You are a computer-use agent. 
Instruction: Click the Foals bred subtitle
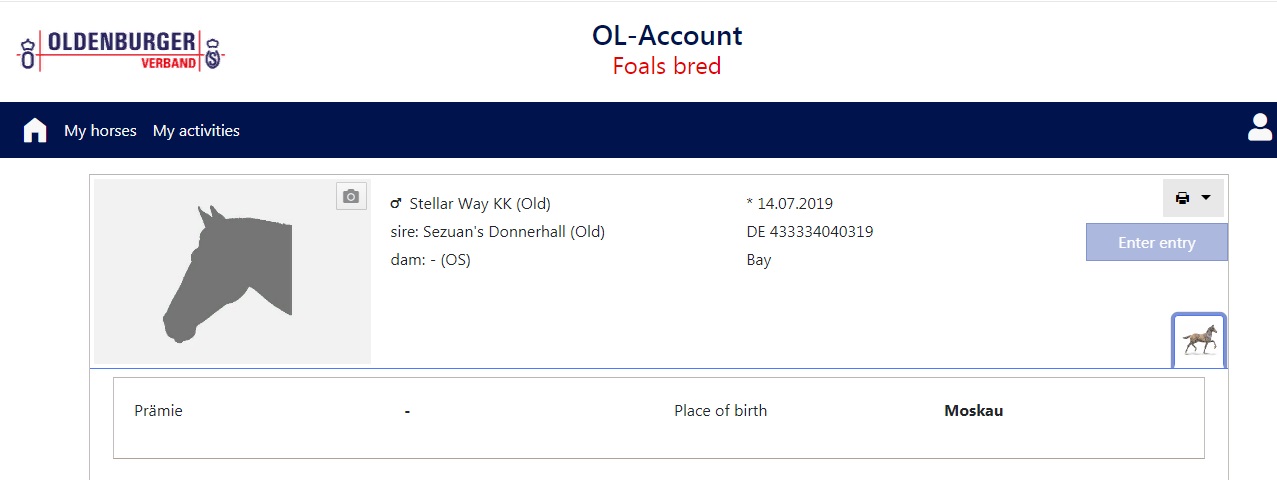[x=667, y=67]
